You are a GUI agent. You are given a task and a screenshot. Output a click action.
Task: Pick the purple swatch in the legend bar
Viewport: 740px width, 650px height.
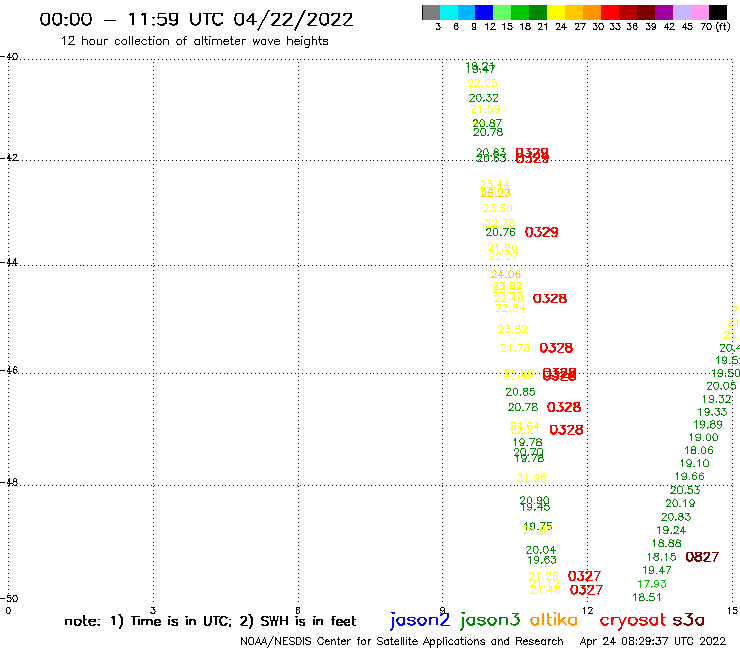(664, 12)
